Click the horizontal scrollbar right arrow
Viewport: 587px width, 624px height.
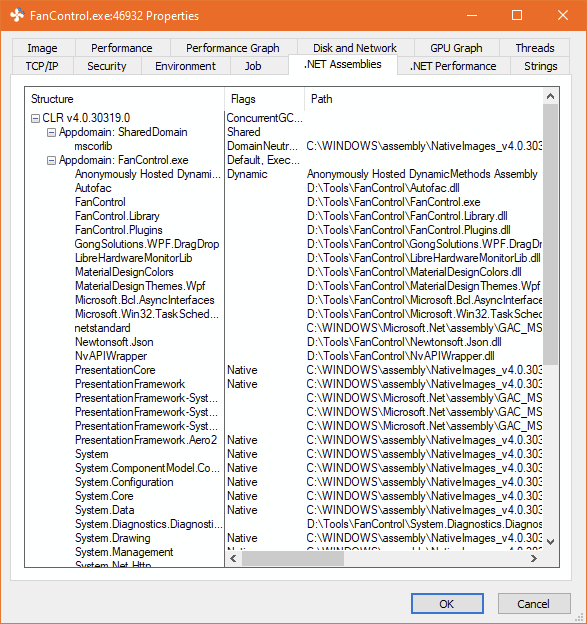(x=534, y=559)
